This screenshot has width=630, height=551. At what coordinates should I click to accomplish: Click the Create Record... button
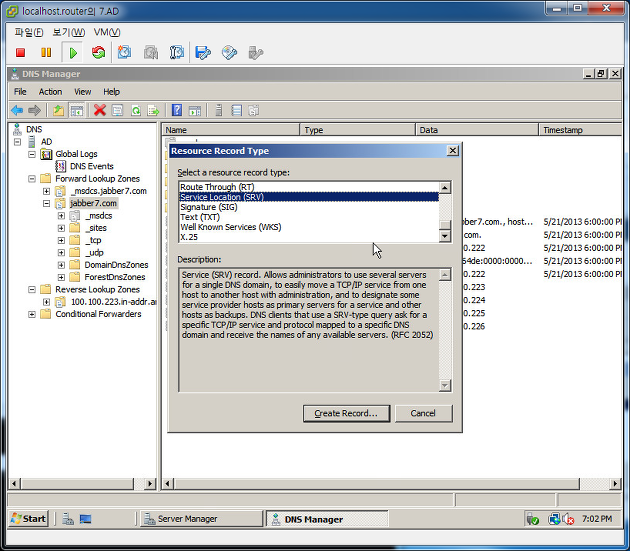(x=346, y=414)
